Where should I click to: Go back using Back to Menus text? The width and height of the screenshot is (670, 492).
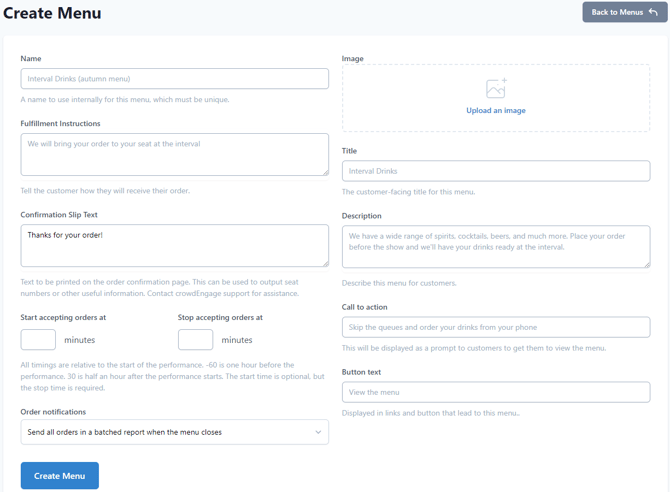coord(616,12)
